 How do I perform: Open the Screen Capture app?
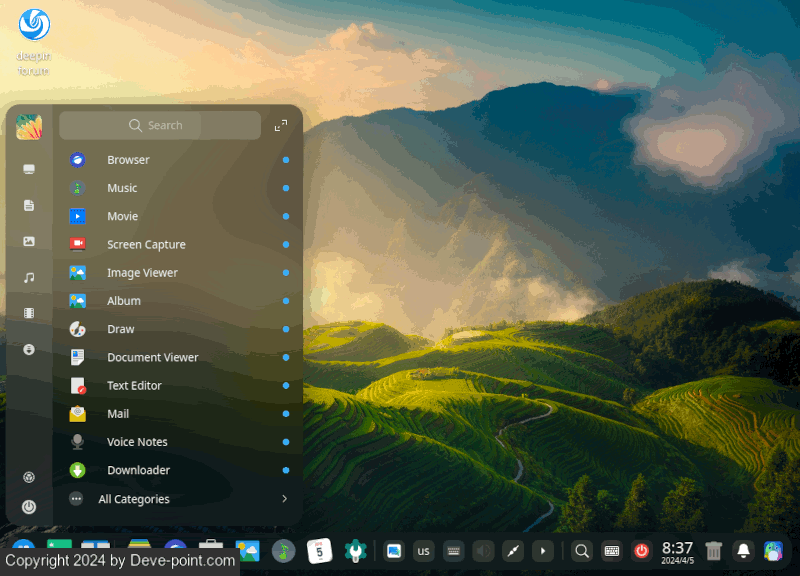[x=146, y=245]
